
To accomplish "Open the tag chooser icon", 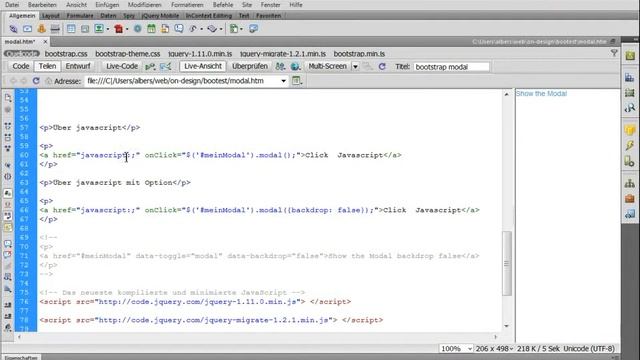I will pyautogui.click(x=253, y=29).
